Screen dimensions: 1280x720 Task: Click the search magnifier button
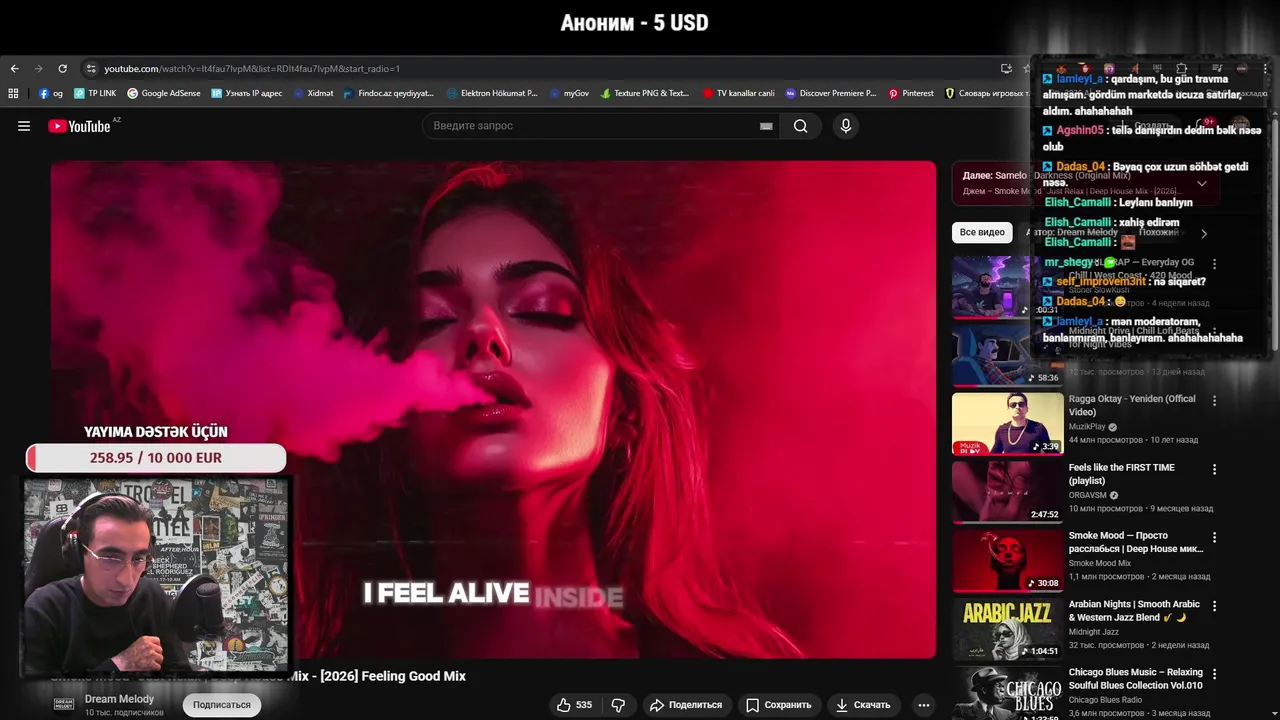[x=800, y=126]
